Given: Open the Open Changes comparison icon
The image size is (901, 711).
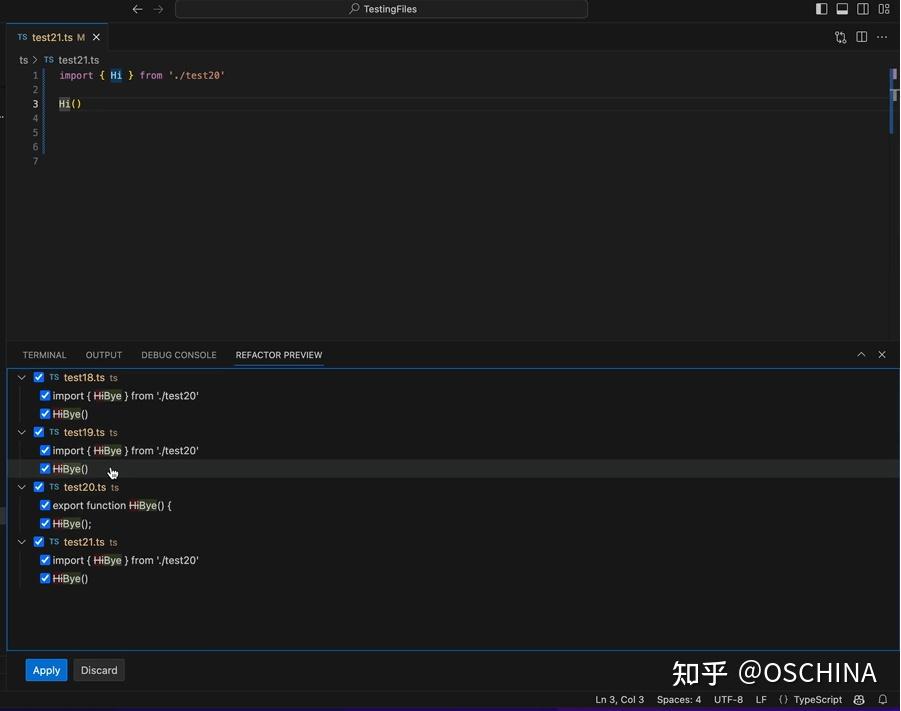Looking at the screenshot, I should [841, 37].
